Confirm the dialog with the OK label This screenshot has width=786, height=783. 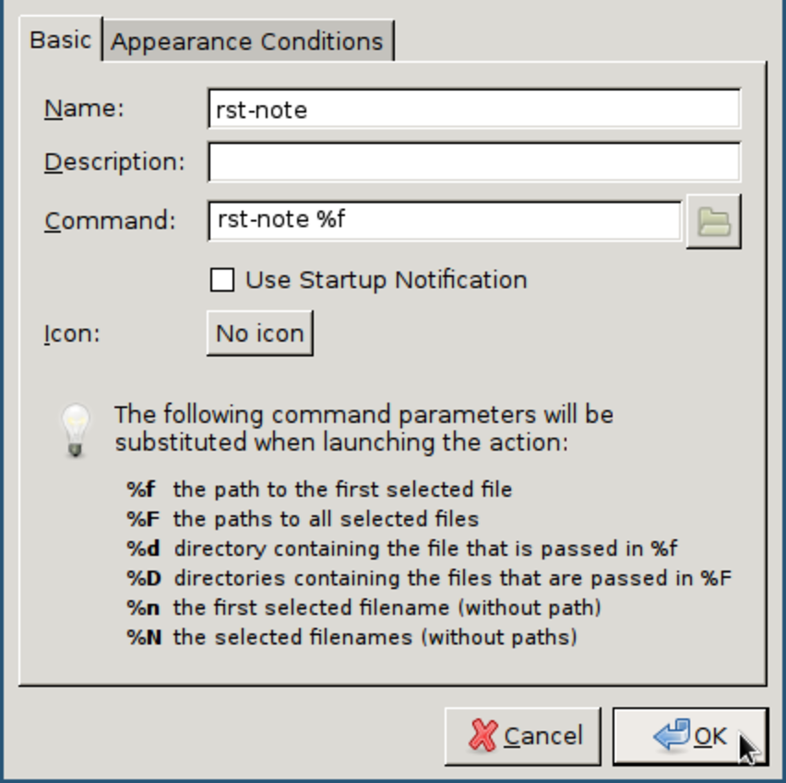[710, 737]
